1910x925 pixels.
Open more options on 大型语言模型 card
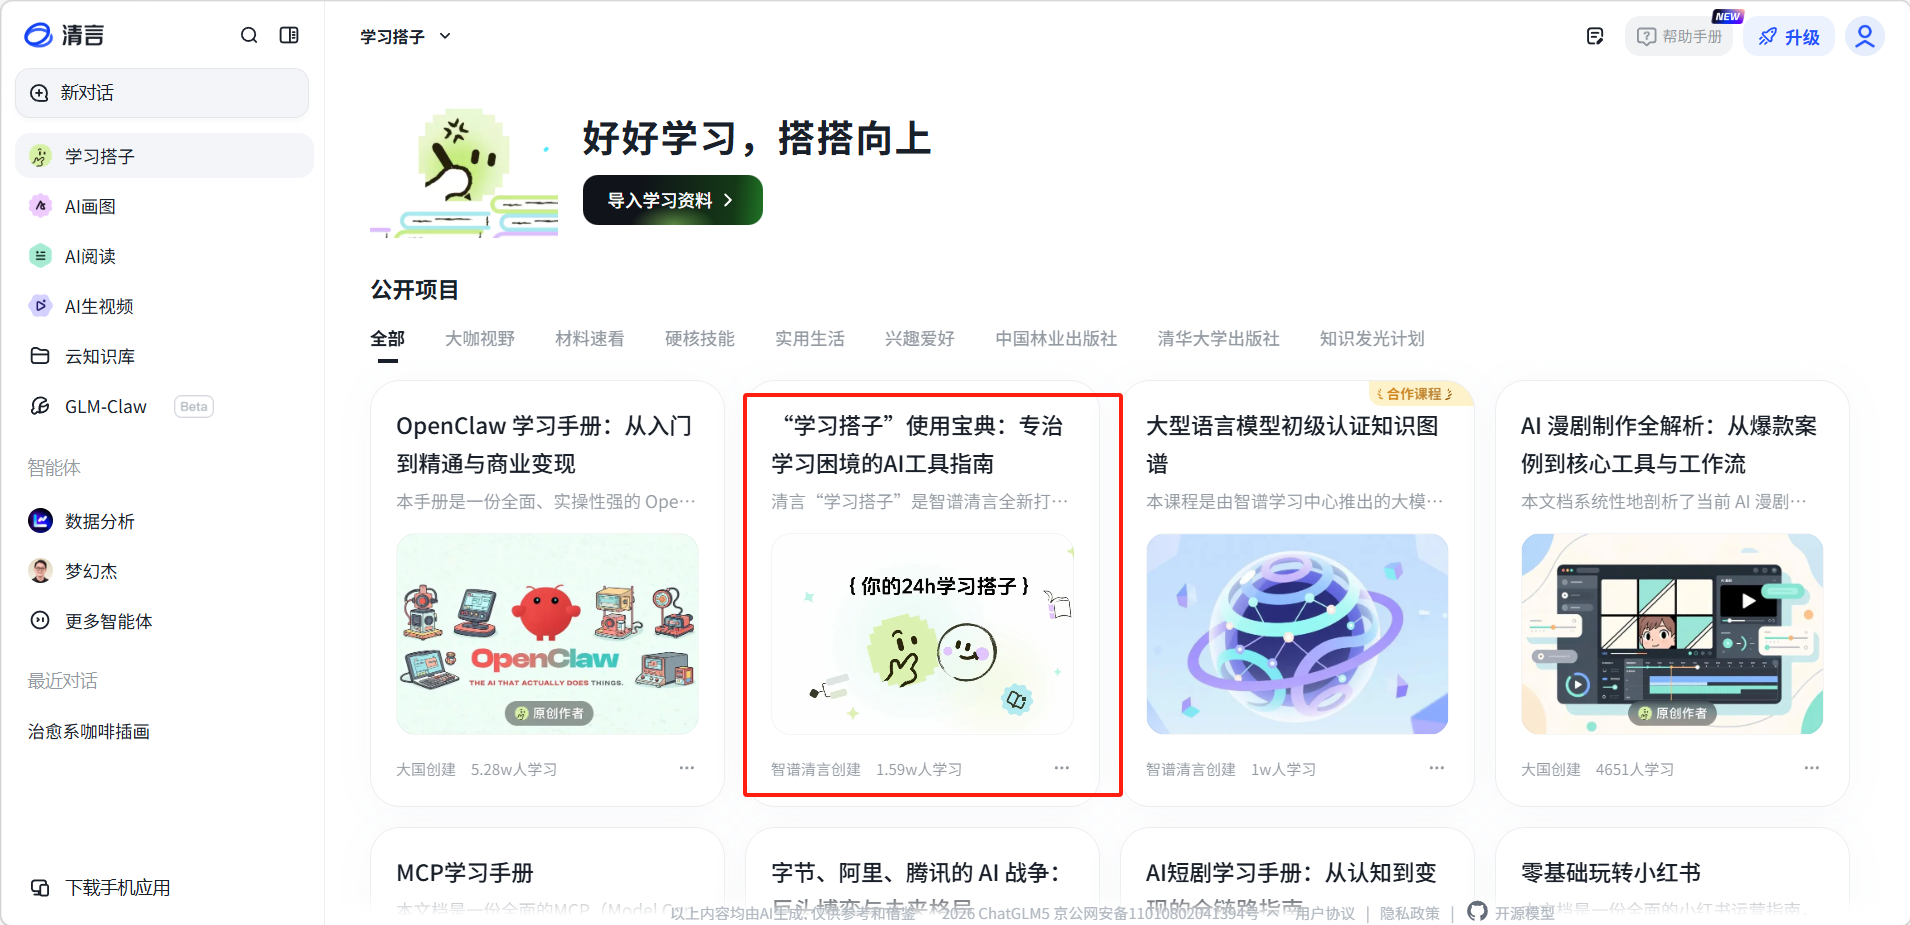1437,768
